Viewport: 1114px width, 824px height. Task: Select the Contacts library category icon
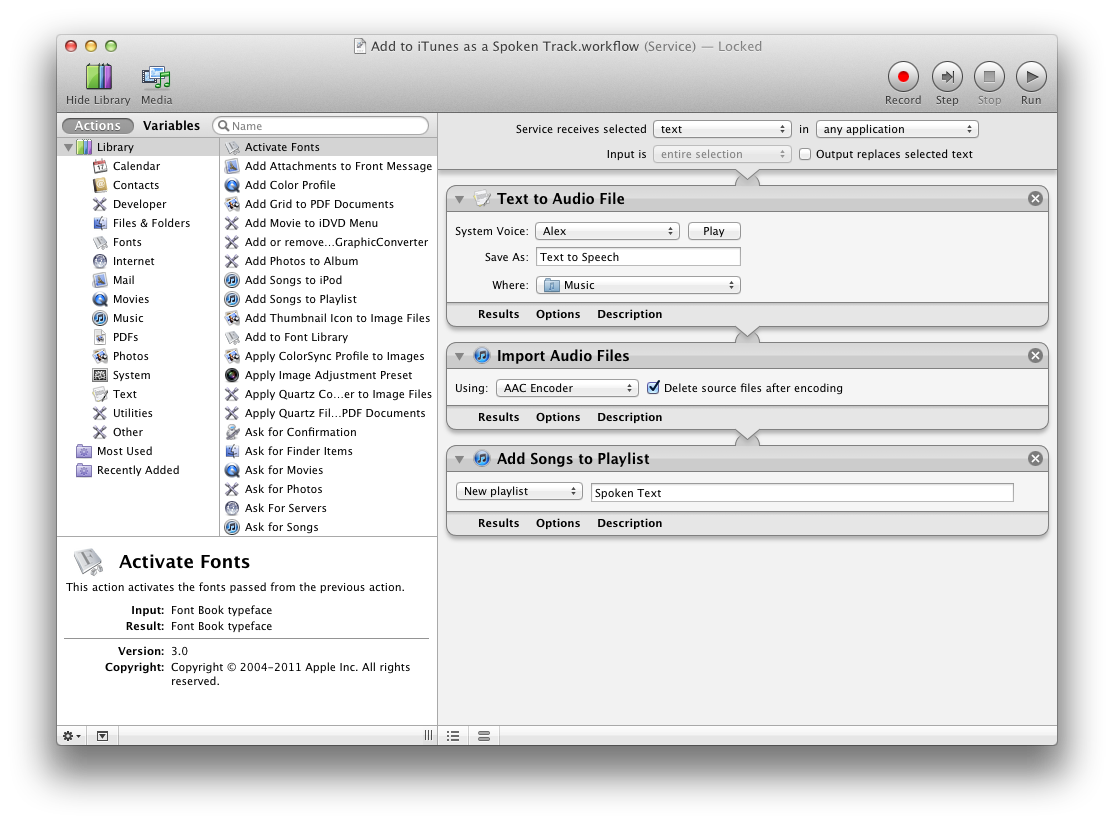(100, 185)
